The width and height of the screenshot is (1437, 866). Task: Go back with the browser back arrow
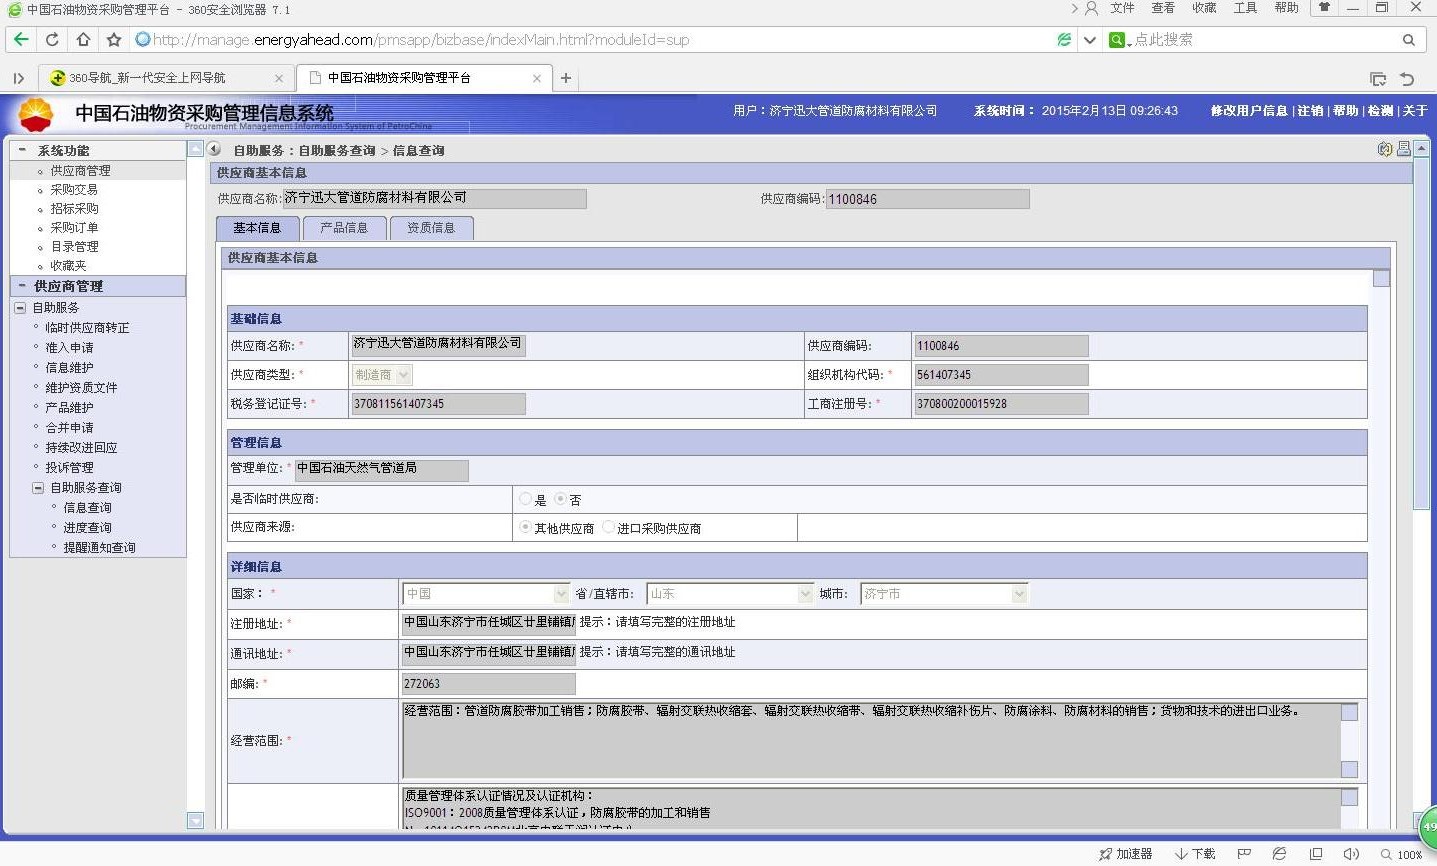21,40
